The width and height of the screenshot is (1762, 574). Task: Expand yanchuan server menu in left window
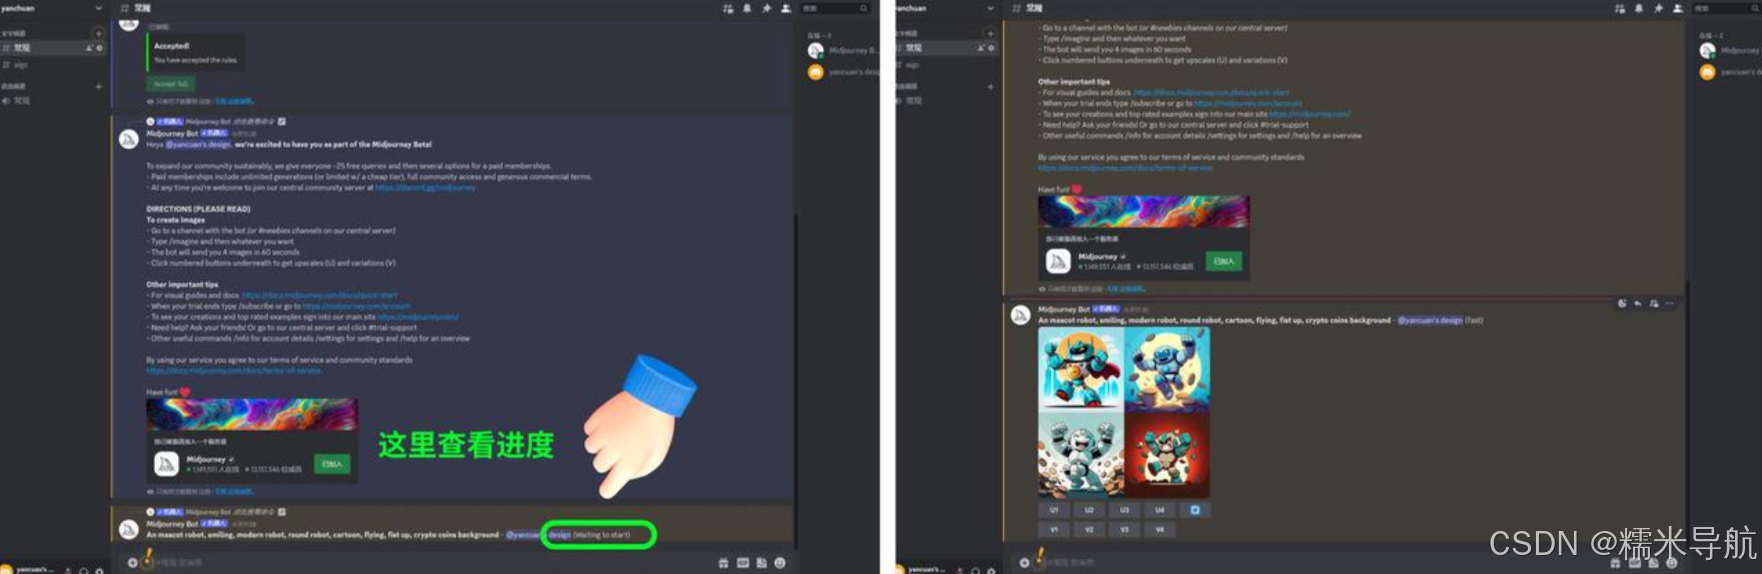(x=98, y=8)
